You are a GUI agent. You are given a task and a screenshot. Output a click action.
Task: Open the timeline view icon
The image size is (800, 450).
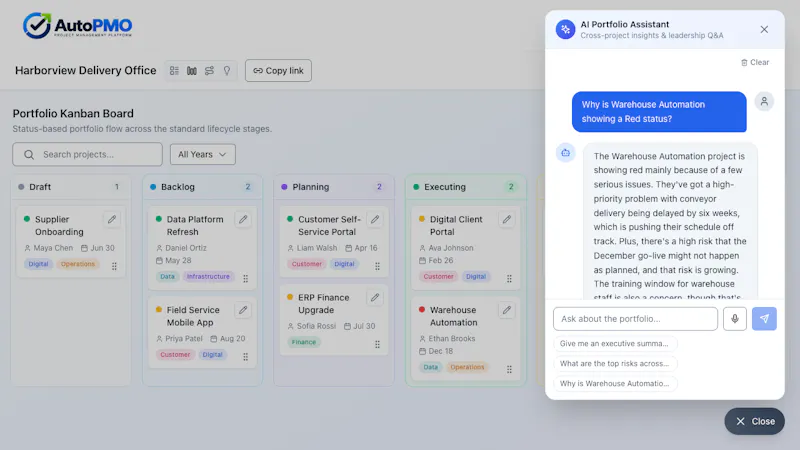tap(209, 70)
